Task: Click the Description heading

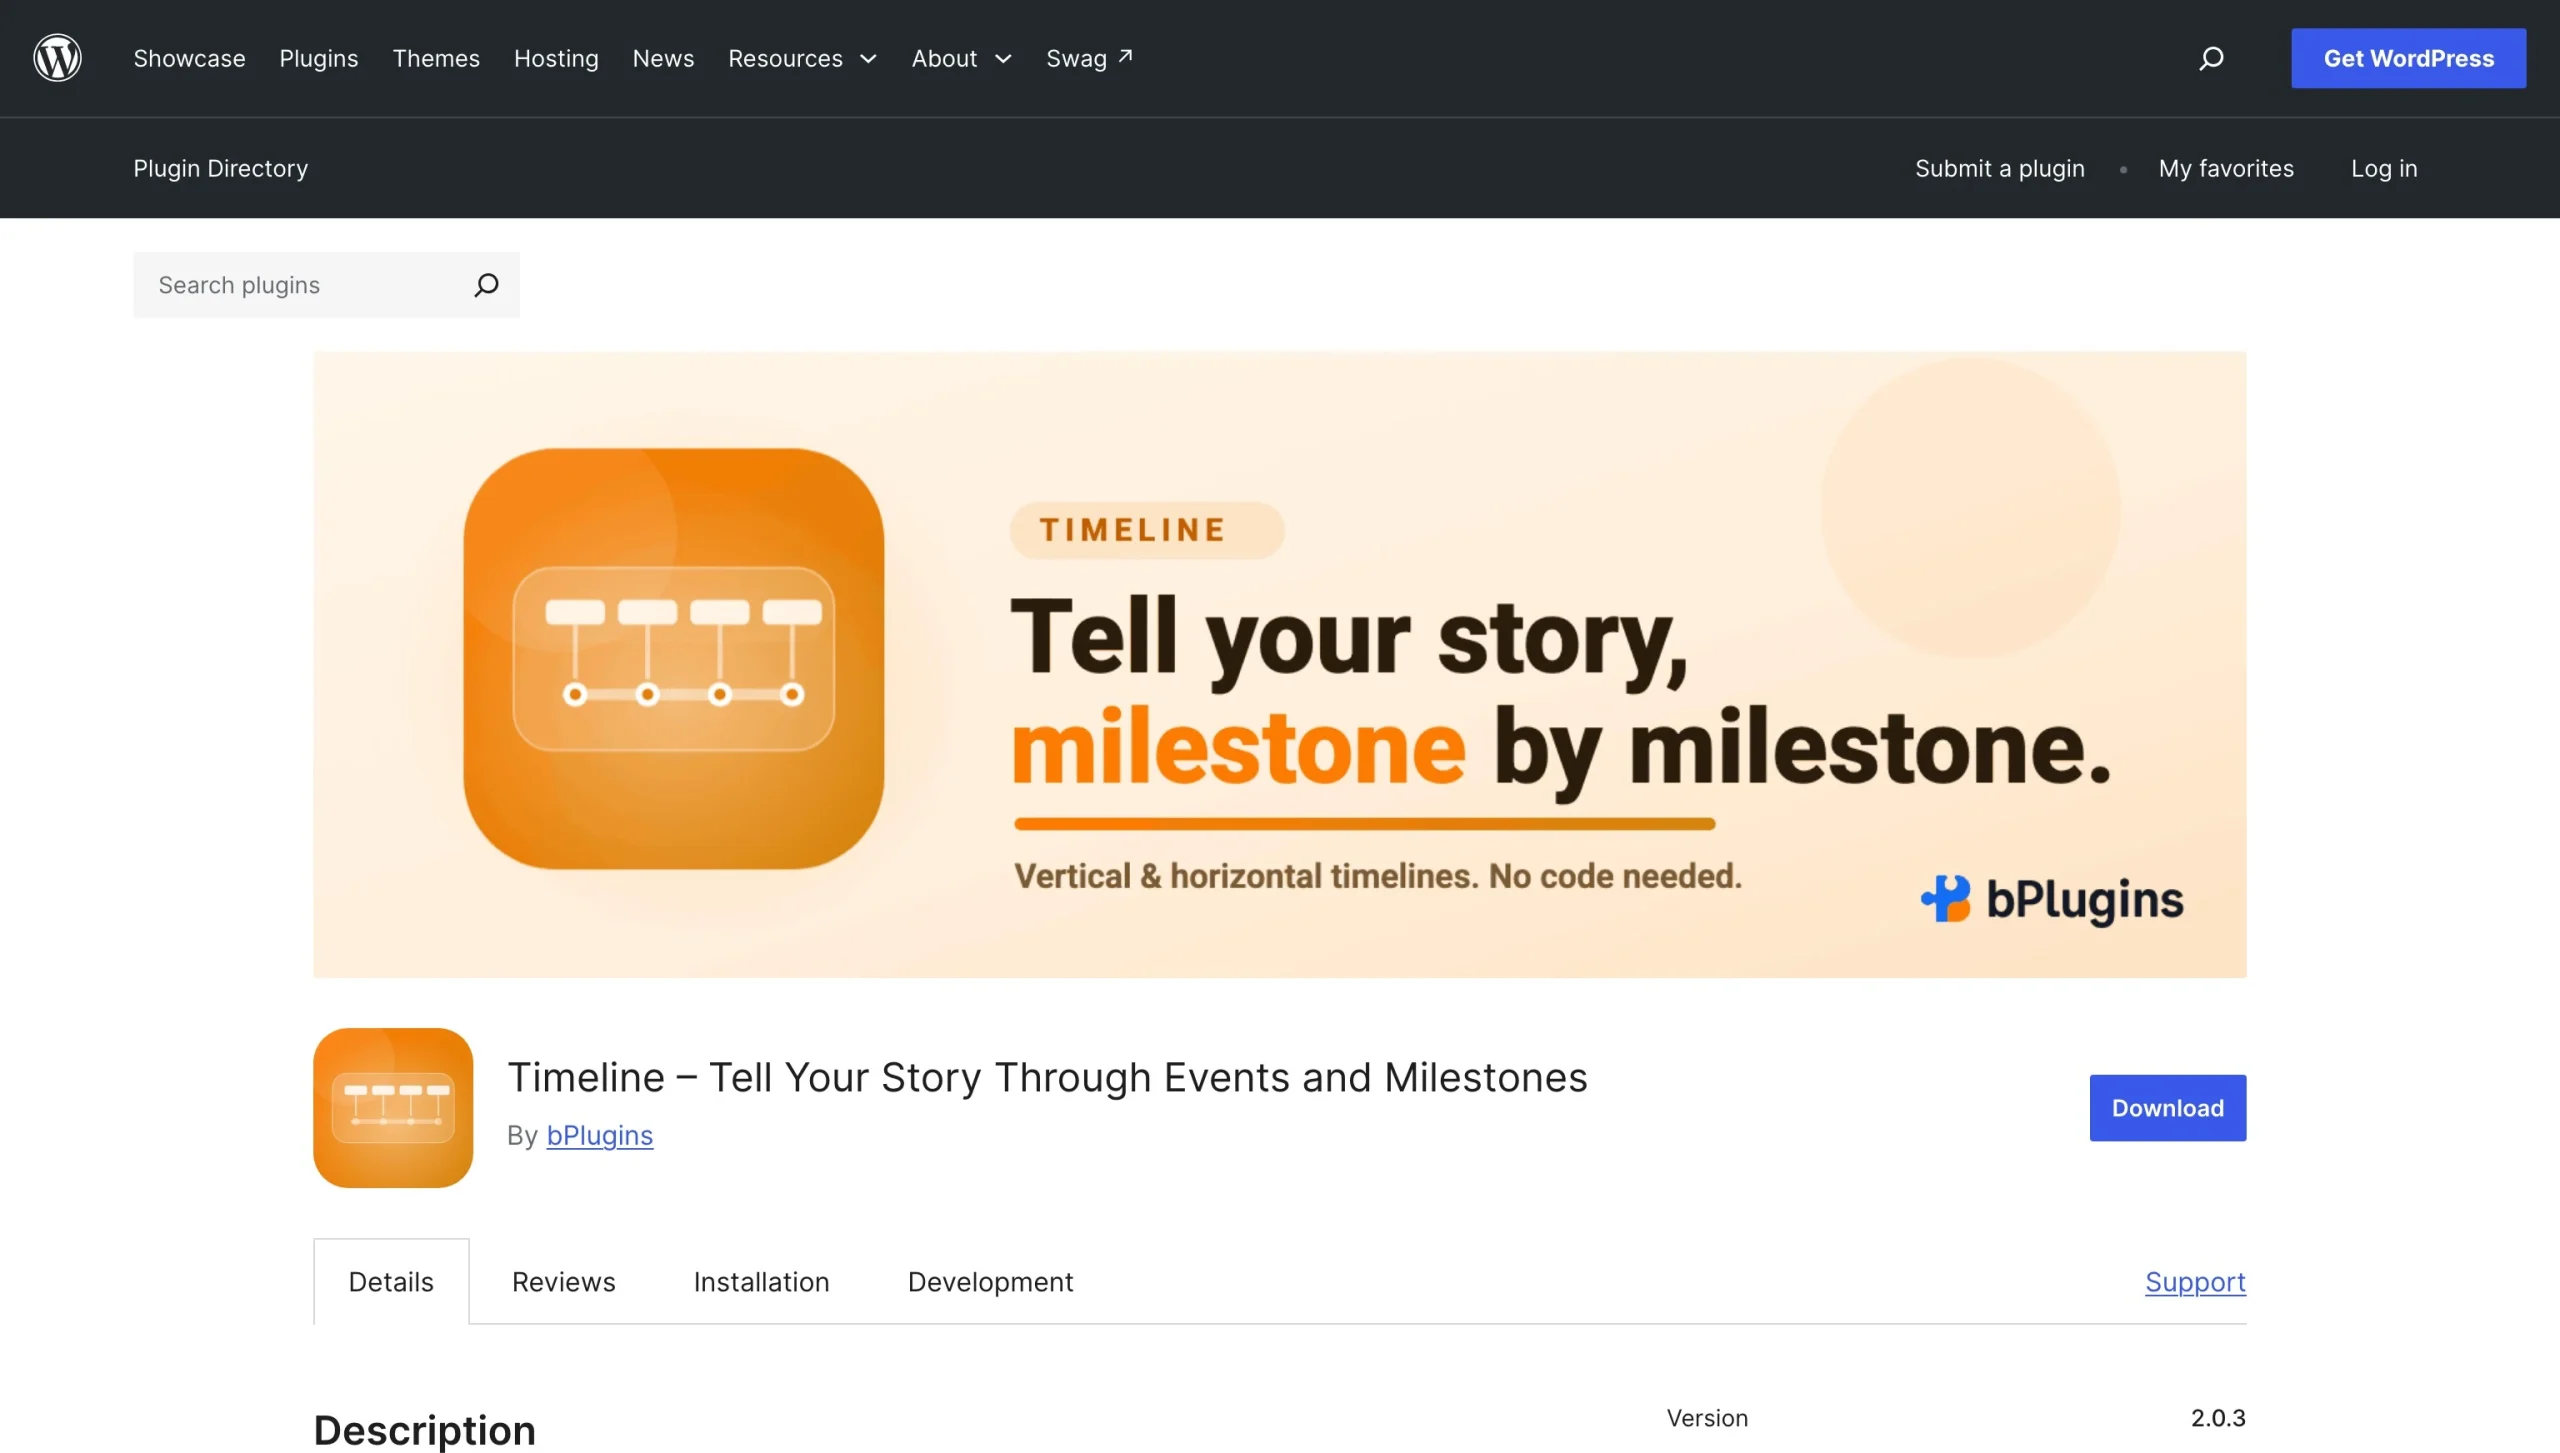Action: pos(424,1429)
